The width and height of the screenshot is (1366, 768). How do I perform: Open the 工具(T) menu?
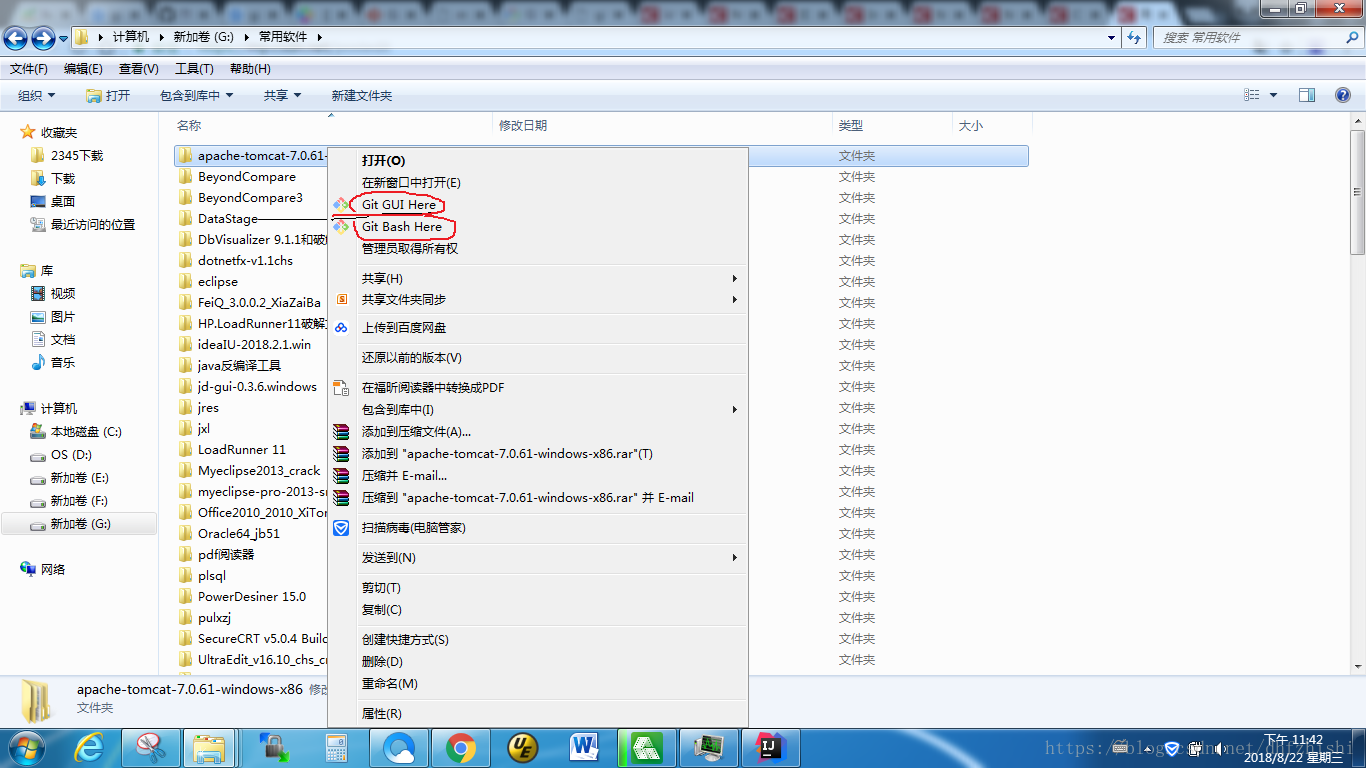tap(194, 69)
